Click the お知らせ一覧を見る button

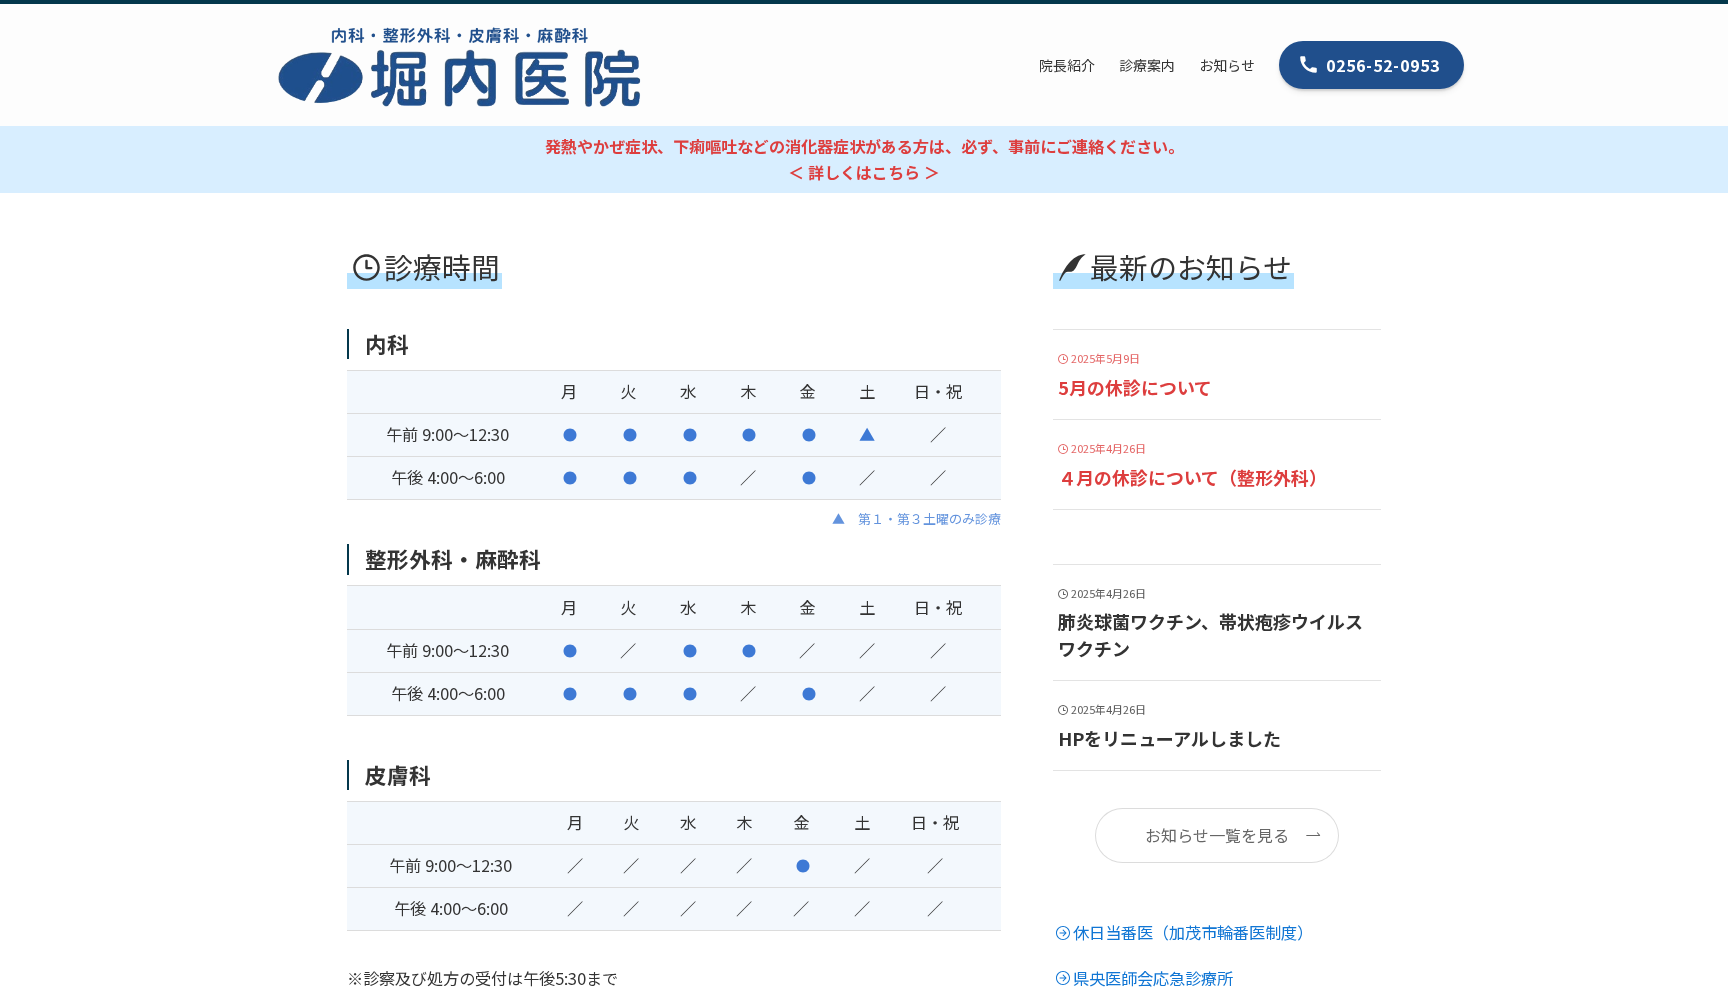[x=1216, y=835]
